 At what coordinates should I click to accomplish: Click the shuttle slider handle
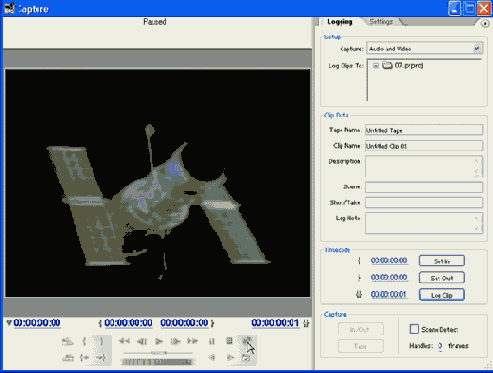pyautogui.click(x=159, y=353)
